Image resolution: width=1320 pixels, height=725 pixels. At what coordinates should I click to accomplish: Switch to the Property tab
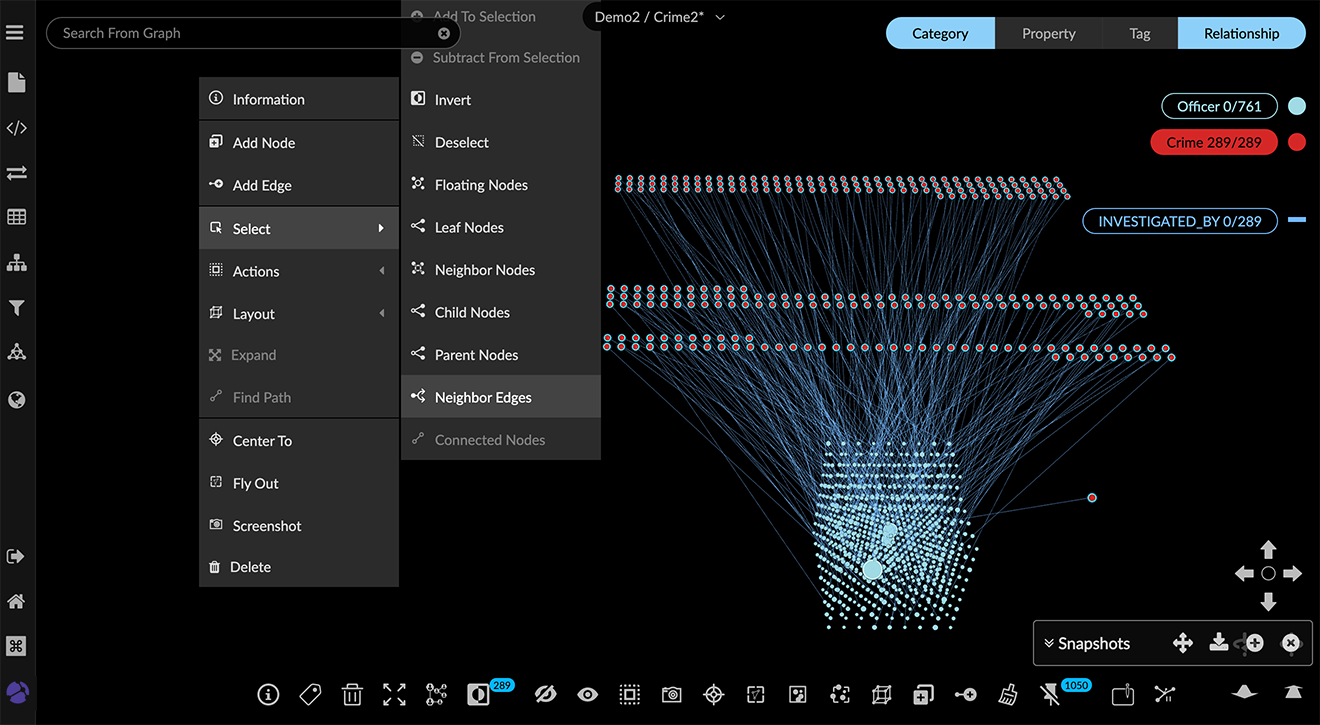click(x=1048, y=33)
